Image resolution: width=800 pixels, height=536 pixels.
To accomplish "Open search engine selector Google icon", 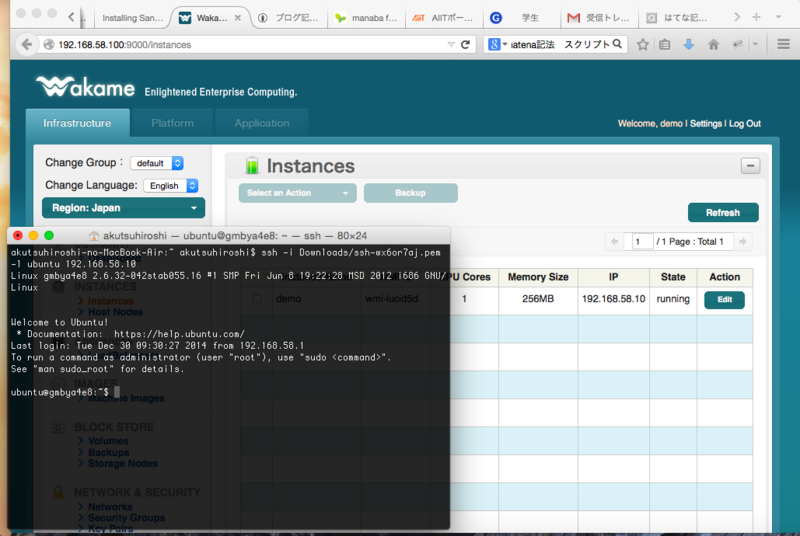I will pyautogui.click(x=497, y=44).
